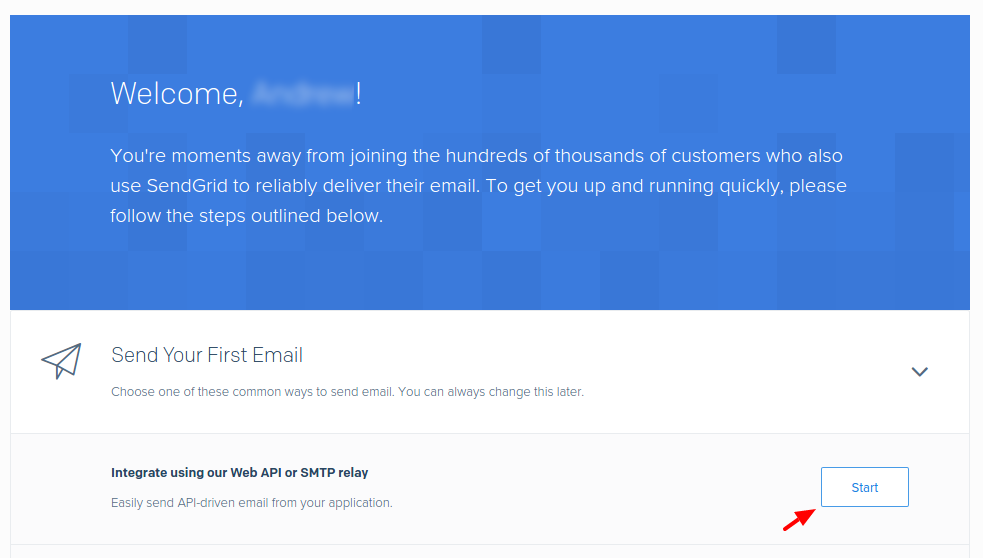Click the You can always change this later sentence

[491, 392]
